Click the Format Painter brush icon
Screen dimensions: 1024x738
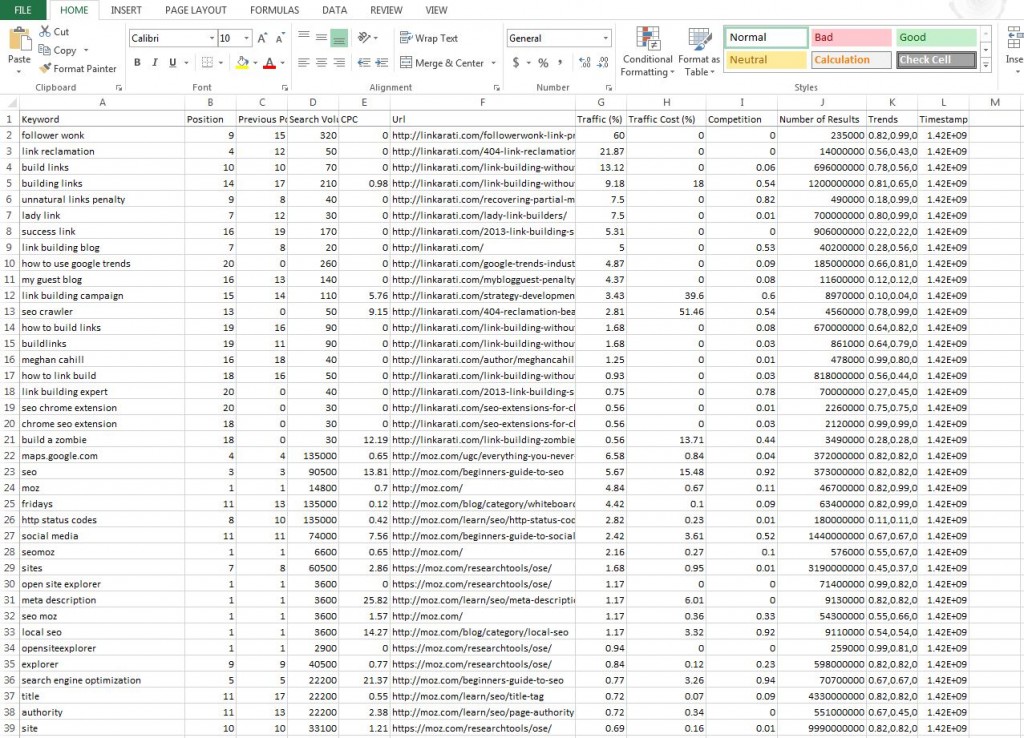[x=45, y=69]
